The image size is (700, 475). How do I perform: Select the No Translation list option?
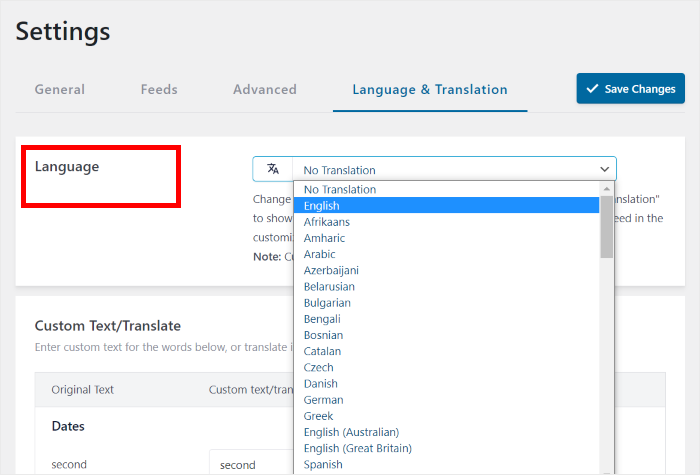(x=340, y=189)
